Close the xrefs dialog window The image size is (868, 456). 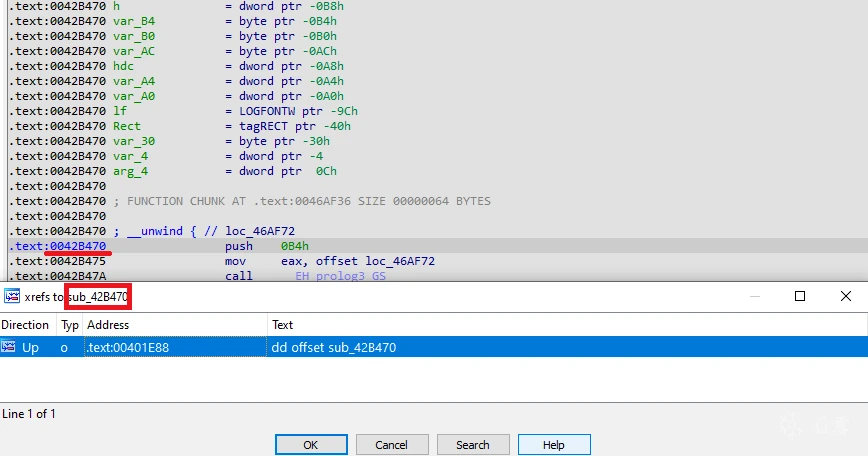coord(846,296)
